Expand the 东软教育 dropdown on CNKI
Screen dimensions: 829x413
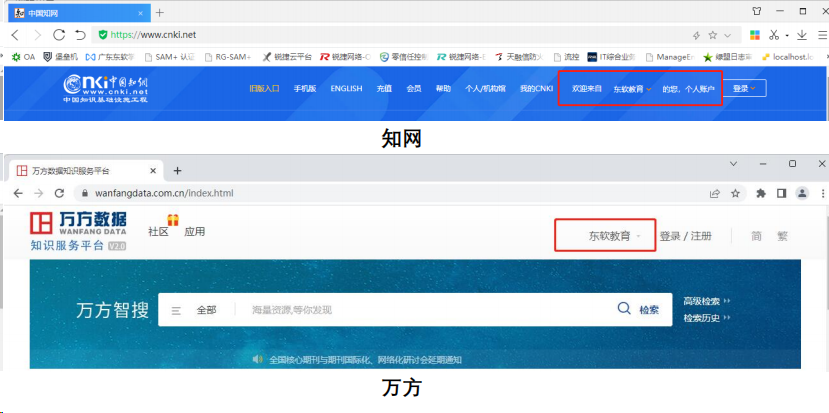click(x=632, y=89)
